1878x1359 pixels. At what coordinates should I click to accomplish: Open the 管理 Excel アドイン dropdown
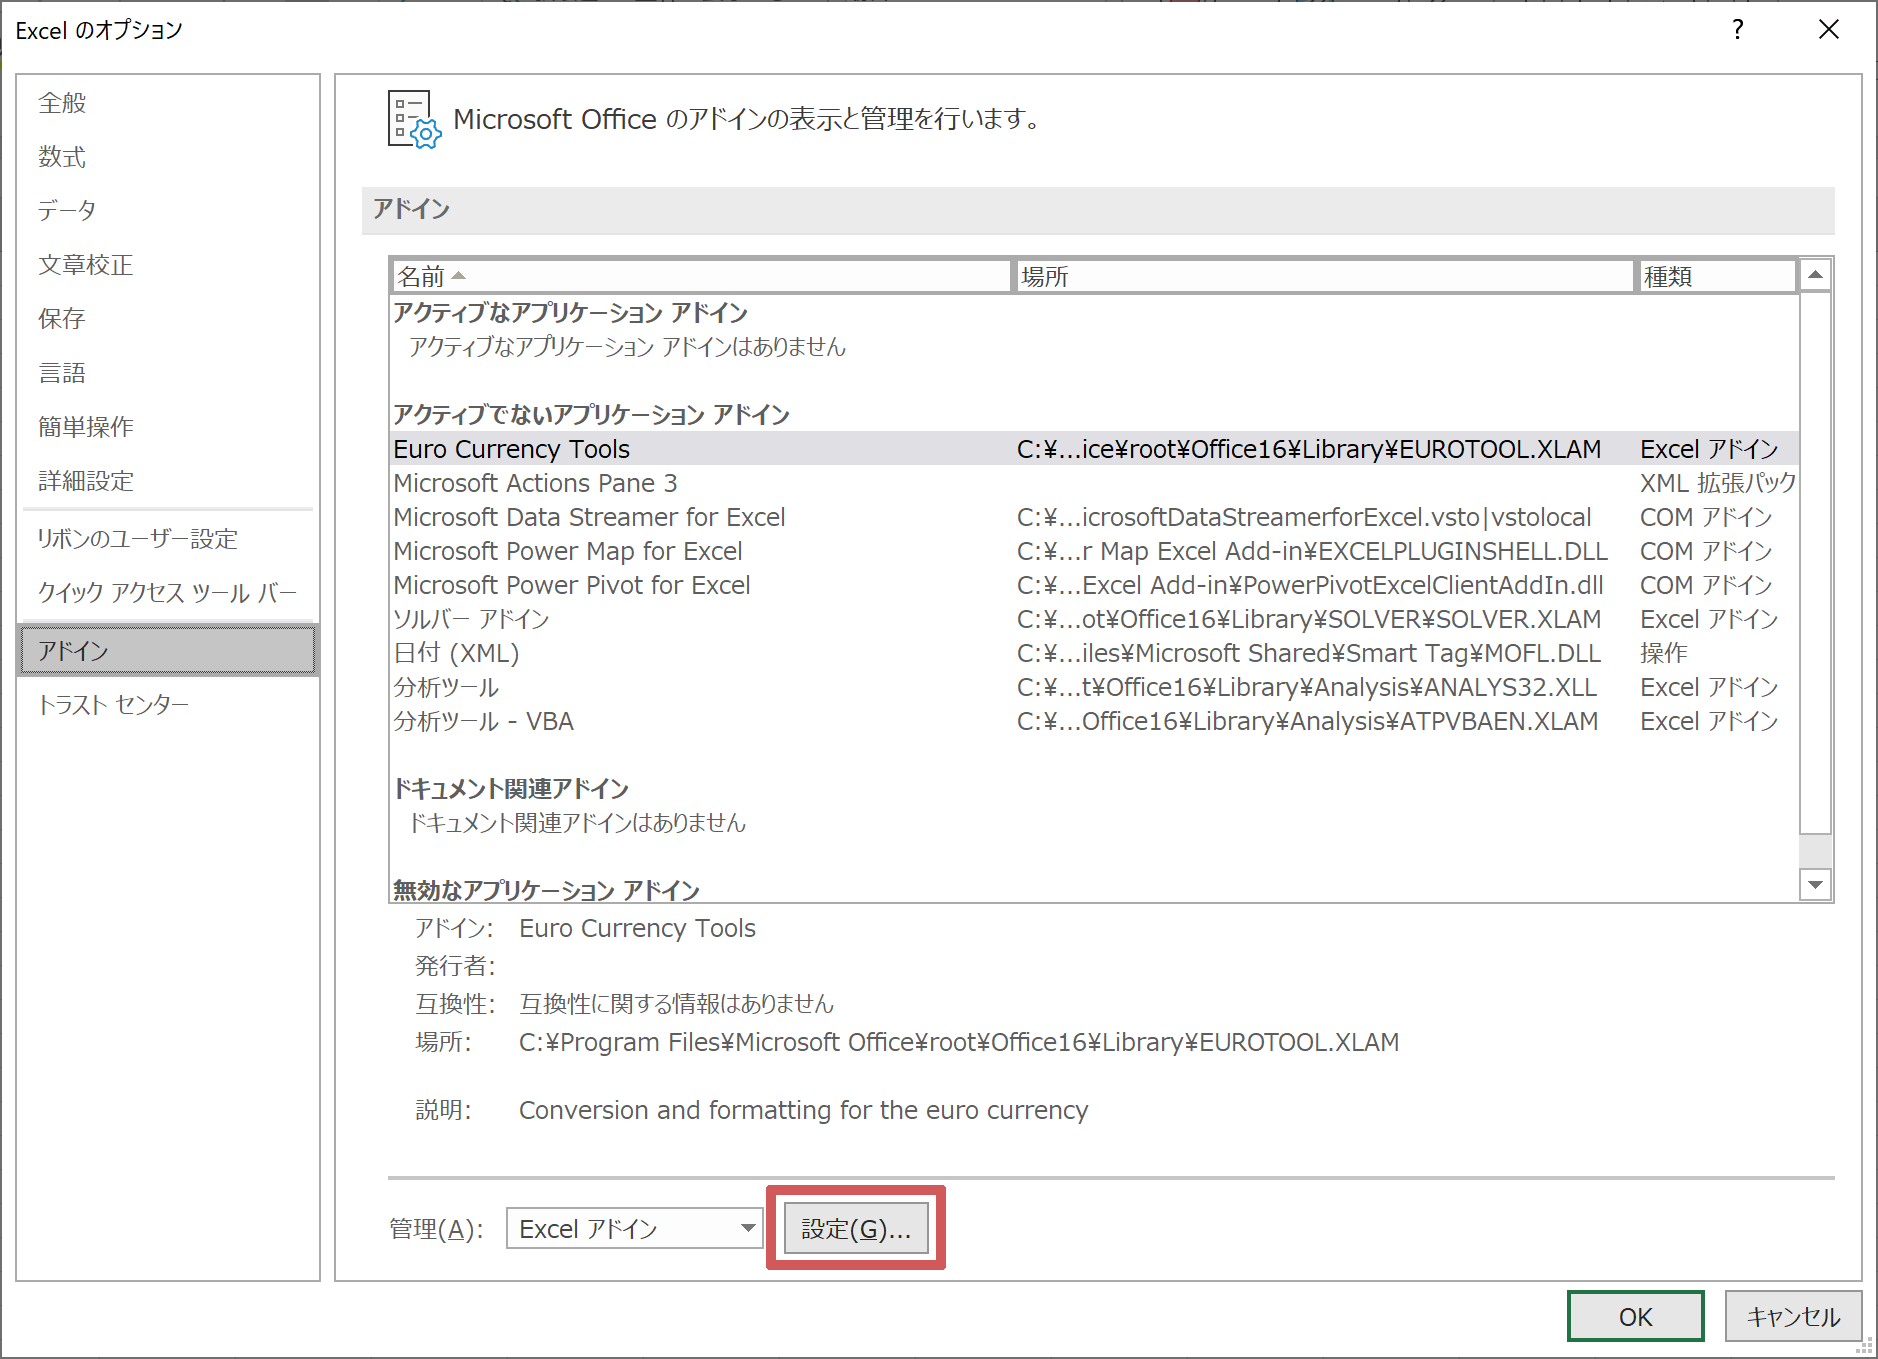pos(634,1228)
